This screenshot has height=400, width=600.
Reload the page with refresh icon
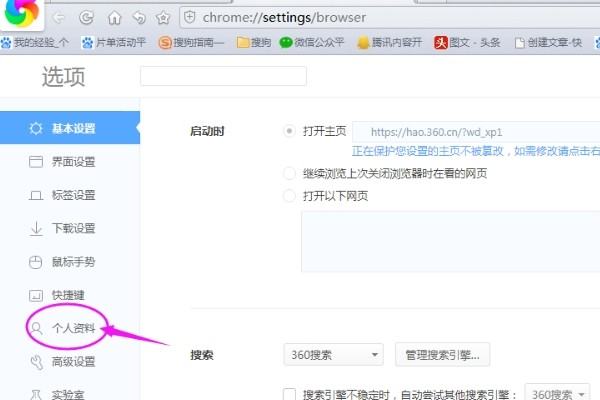(x=87, y=18)
